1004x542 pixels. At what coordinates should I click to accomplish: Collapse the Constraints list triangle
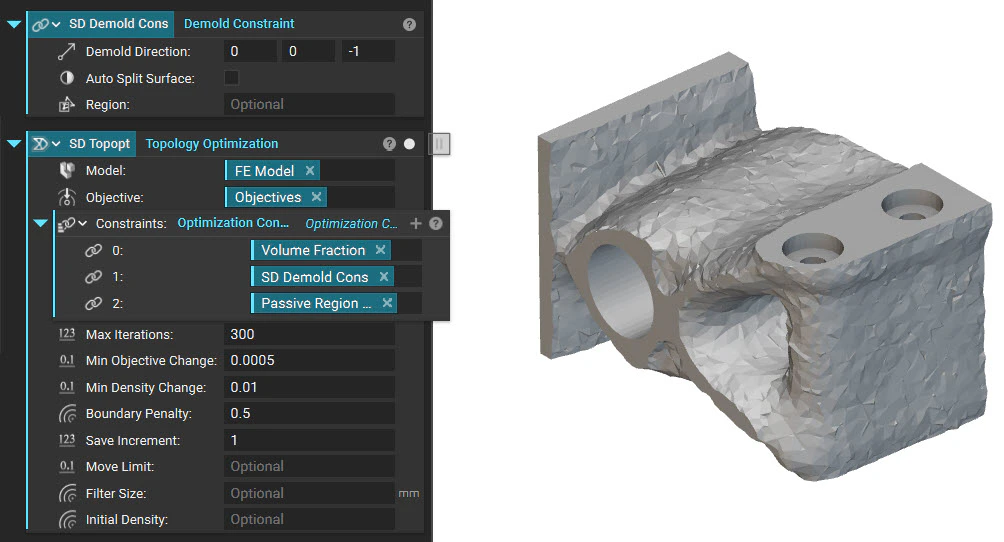click(40, 224)
